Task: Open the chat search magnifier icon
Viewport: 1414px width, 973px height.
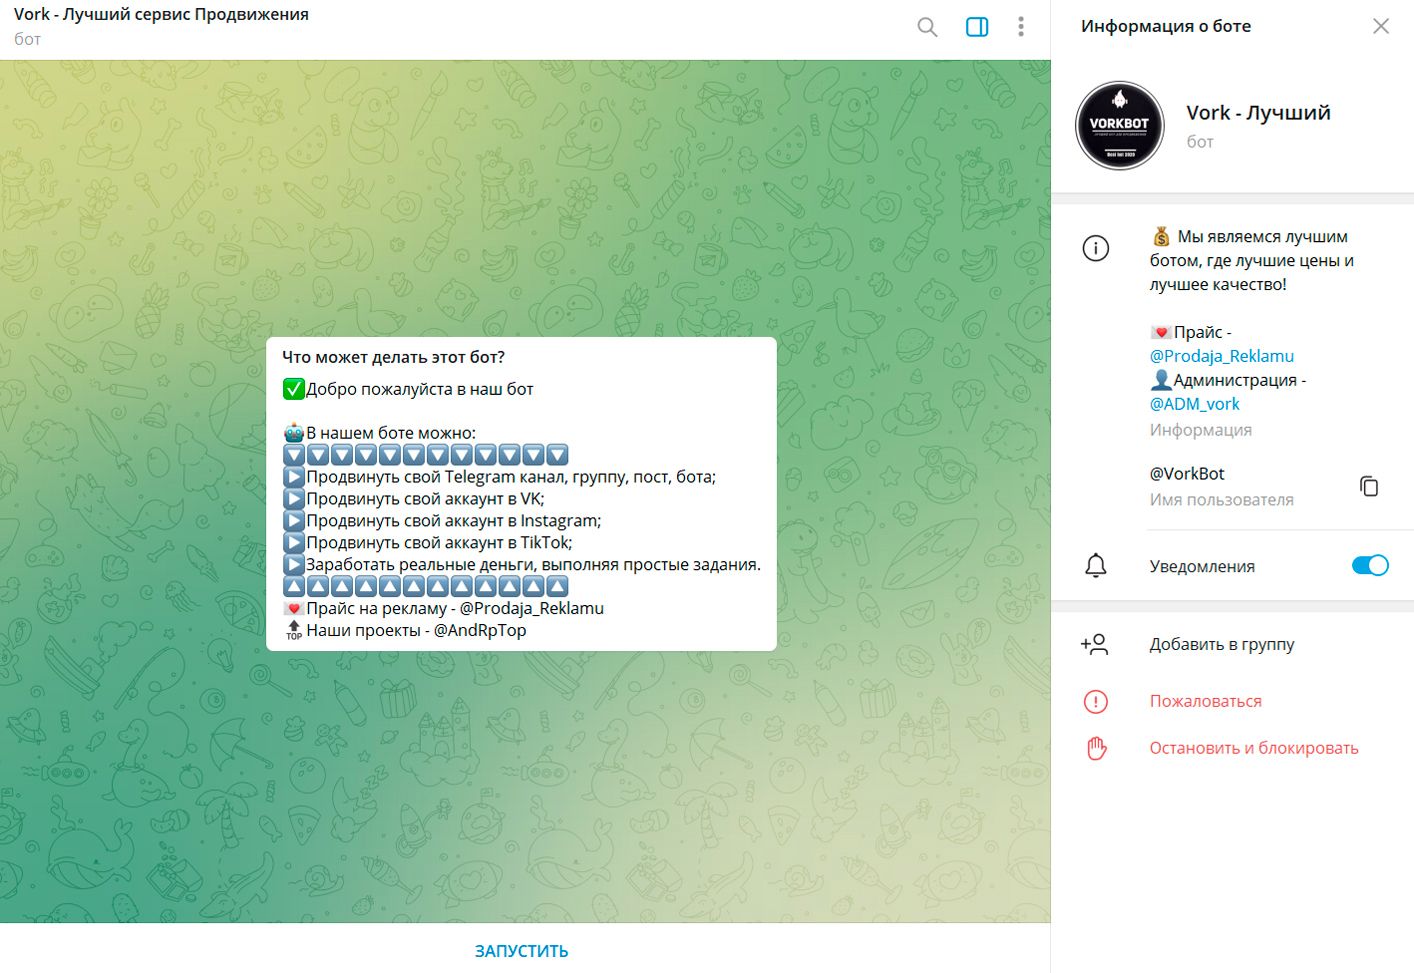Action: 927,27
